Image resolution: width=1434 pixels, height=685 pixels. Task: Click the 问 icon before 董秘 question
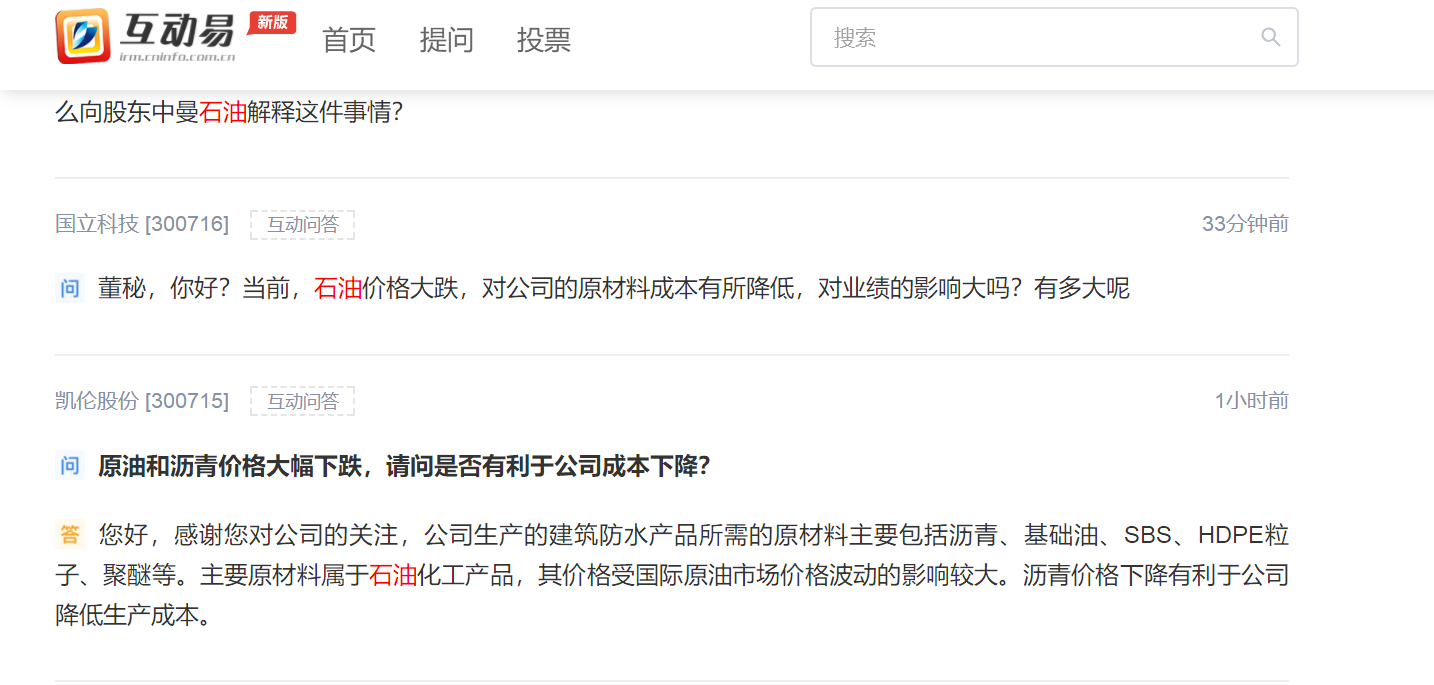tap(70, 289)
